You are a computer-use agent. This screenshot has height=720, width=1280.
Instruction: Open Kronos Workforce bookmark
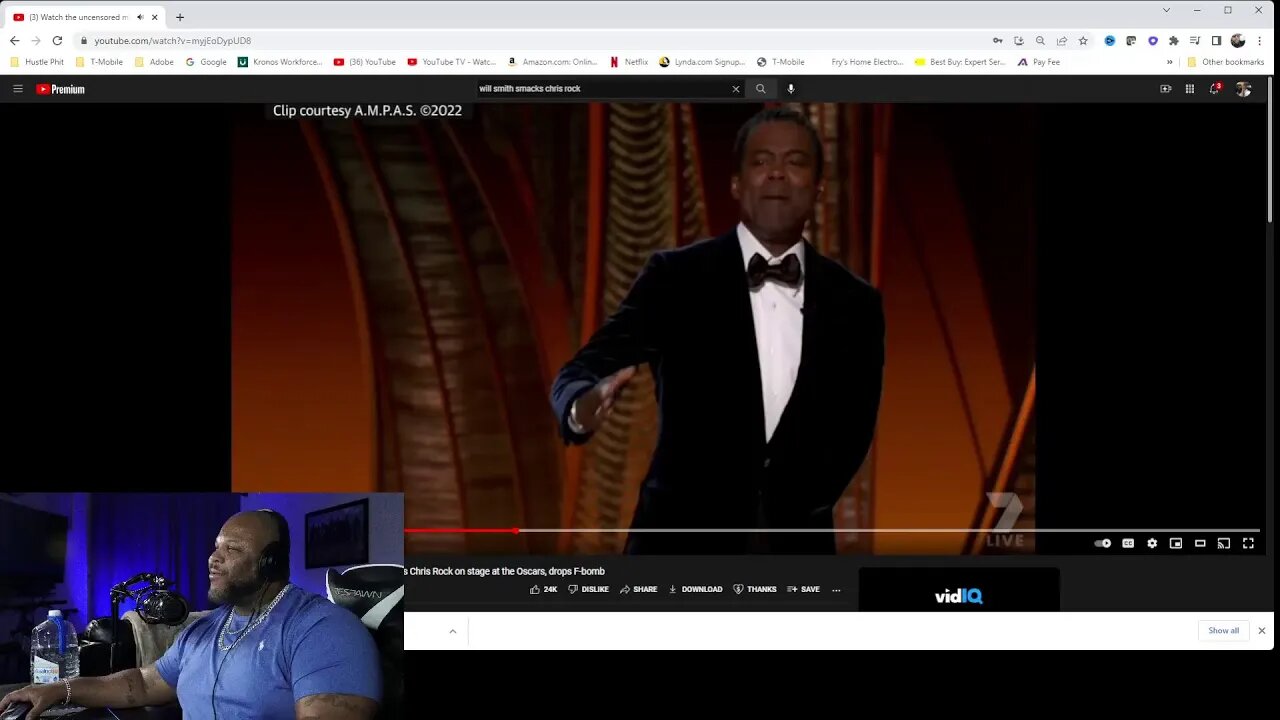281,62
